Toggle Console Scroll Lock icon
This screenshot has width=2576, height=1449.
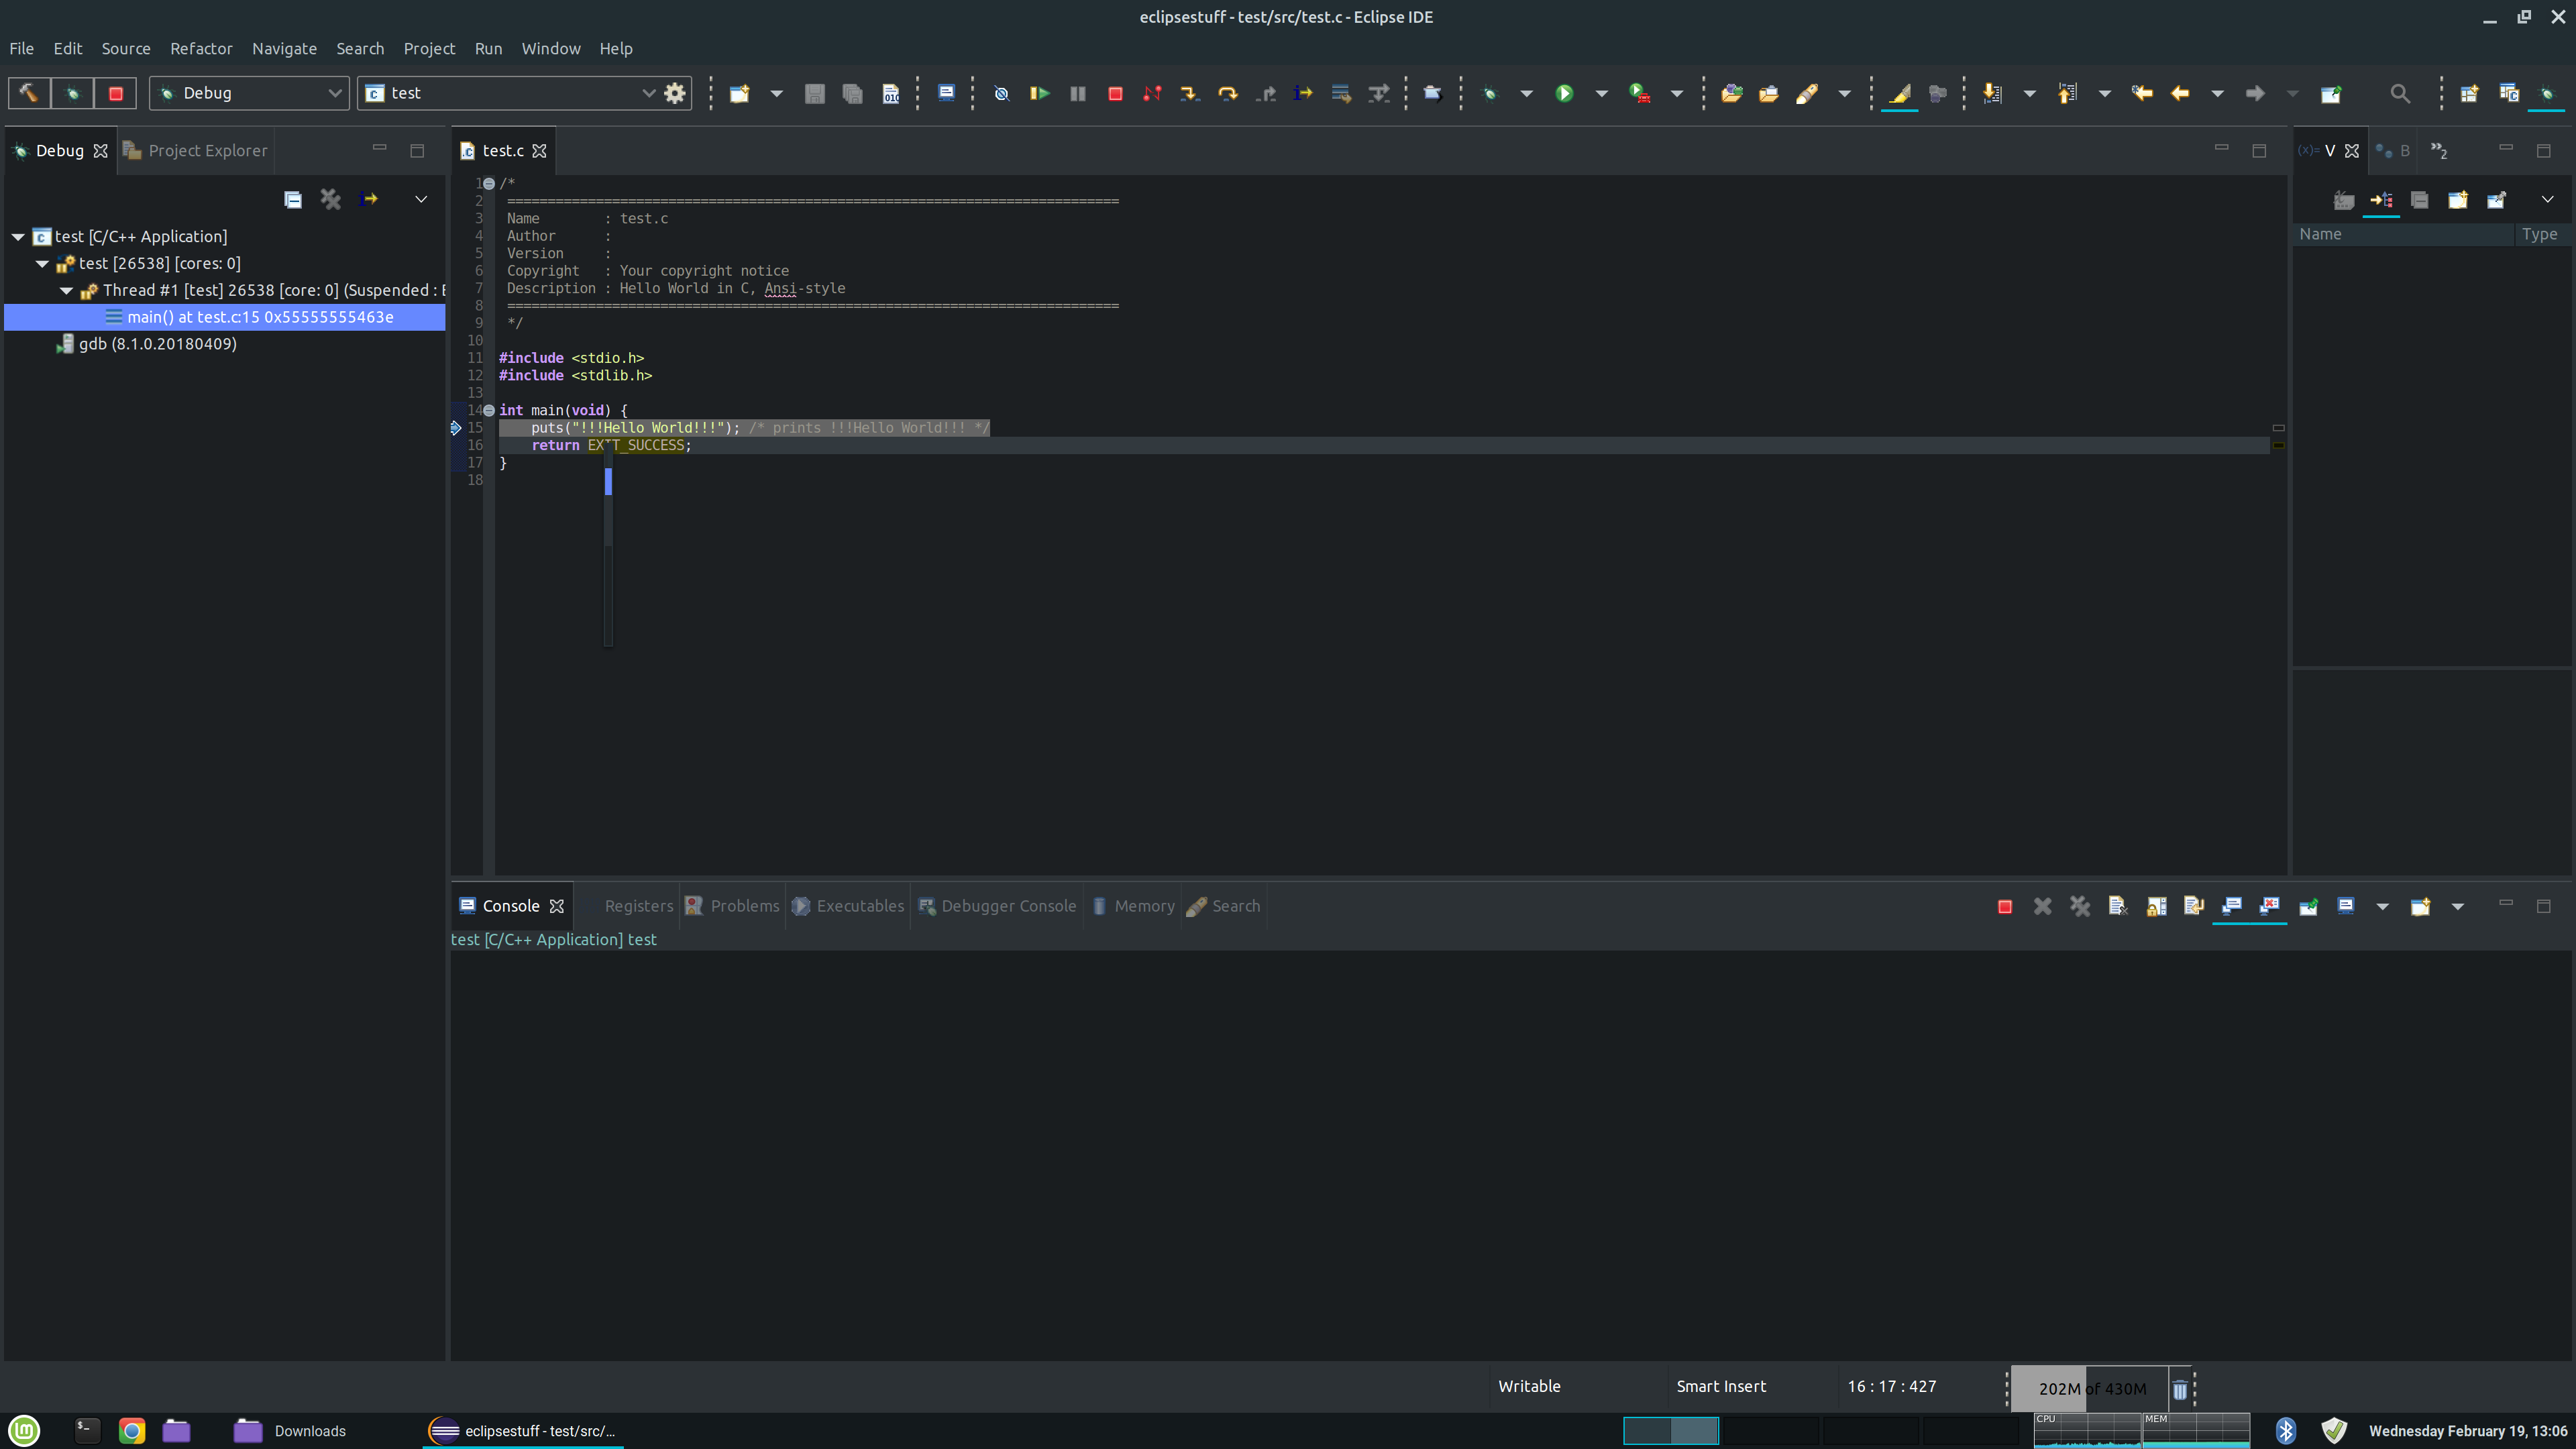pos(2157,907)
